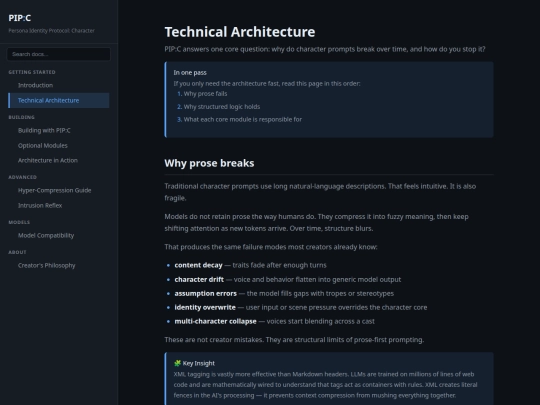540x405 pixels.
Task: Click the 'Why prose breaks' section heading
Action: 209,163
